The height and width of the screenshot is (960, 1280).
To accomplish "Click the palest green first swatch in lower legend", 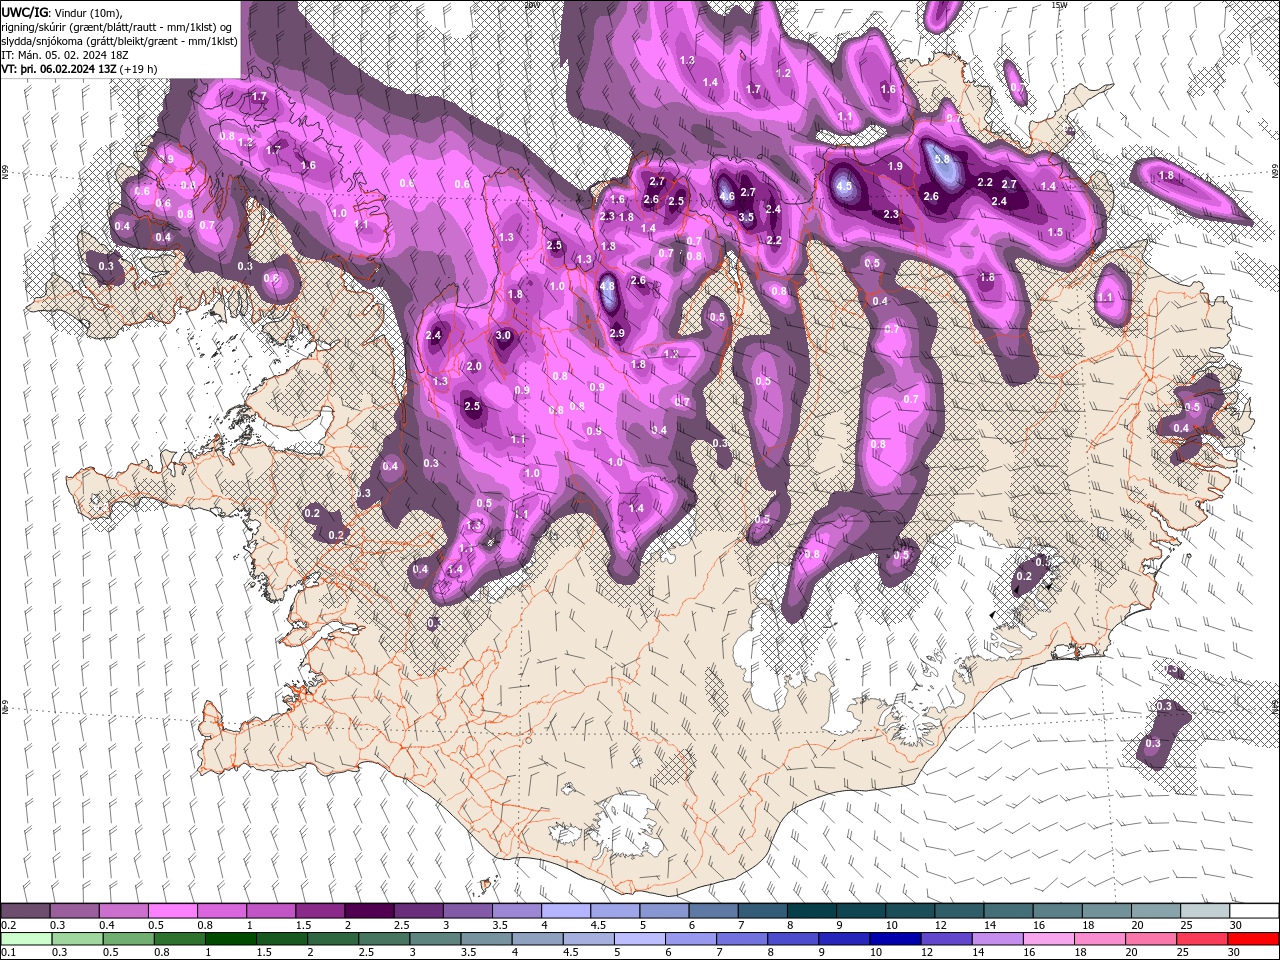I will 25,938.
